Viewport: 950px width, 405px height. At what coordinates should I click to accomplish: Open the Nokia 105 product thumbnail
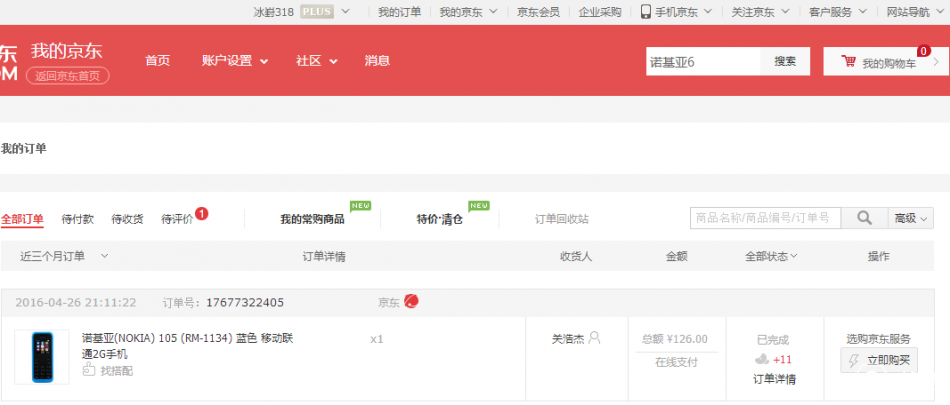coord(42,357)
